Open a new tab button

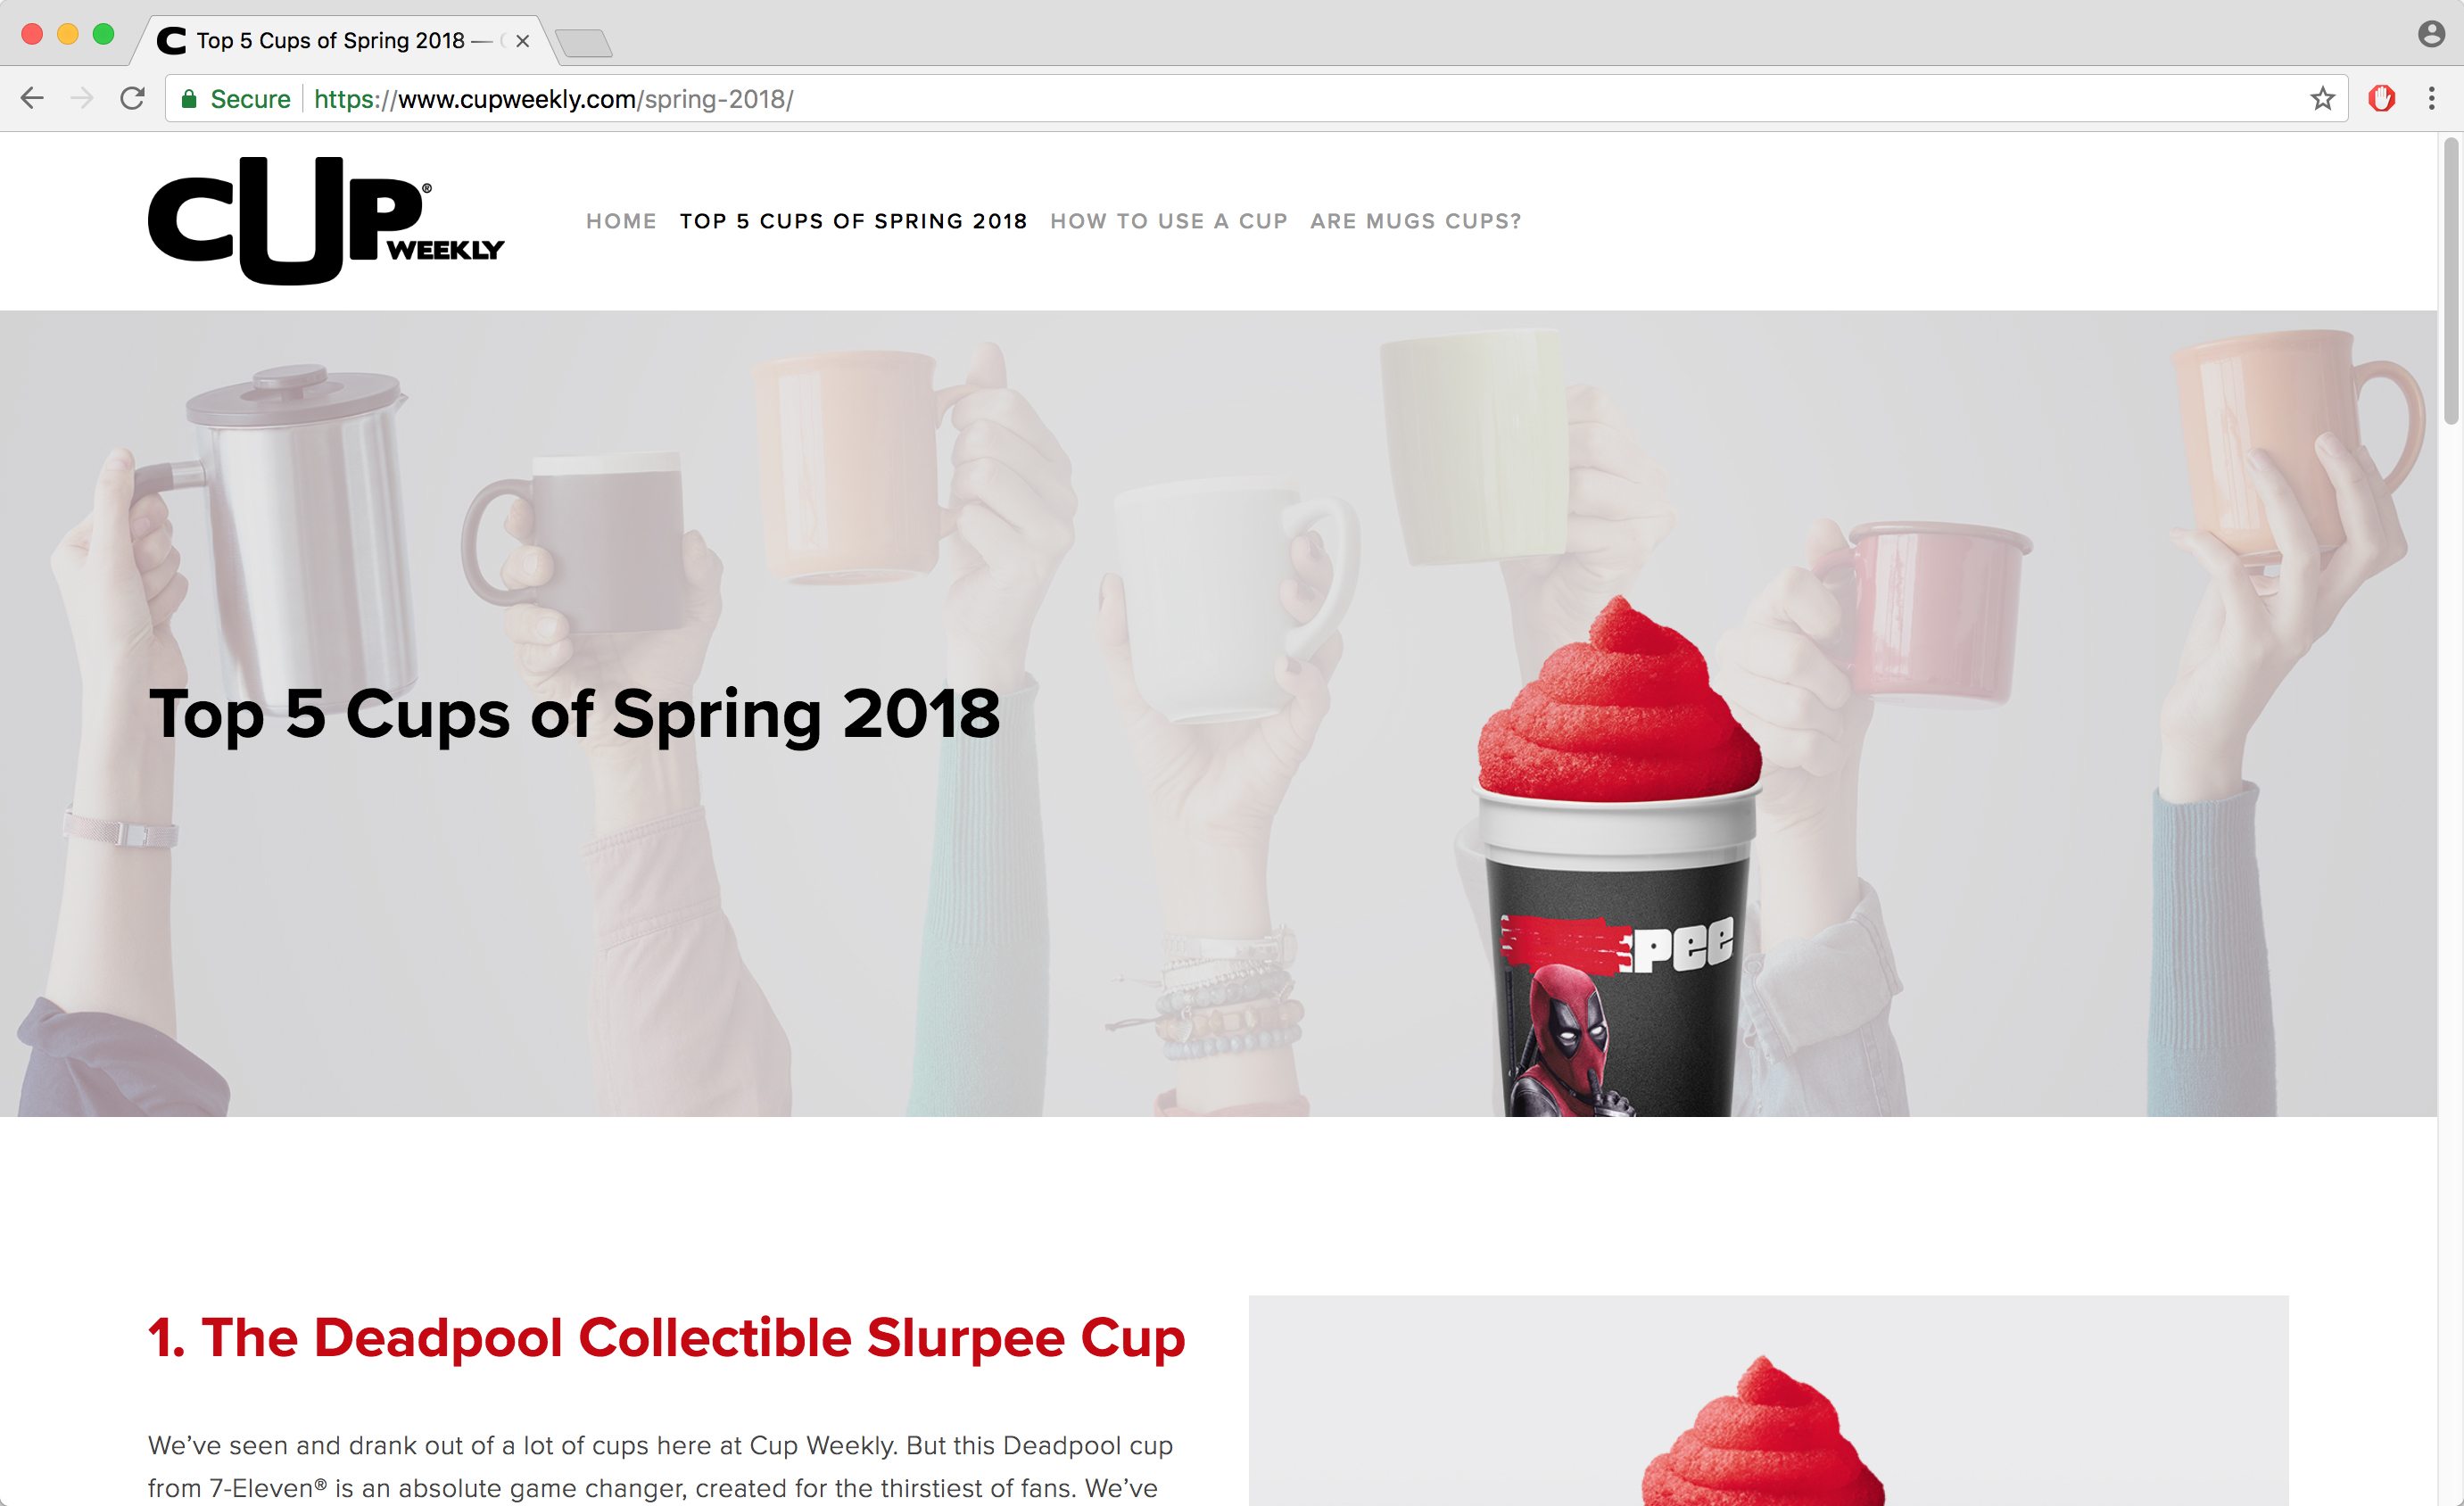coord(583,43)
